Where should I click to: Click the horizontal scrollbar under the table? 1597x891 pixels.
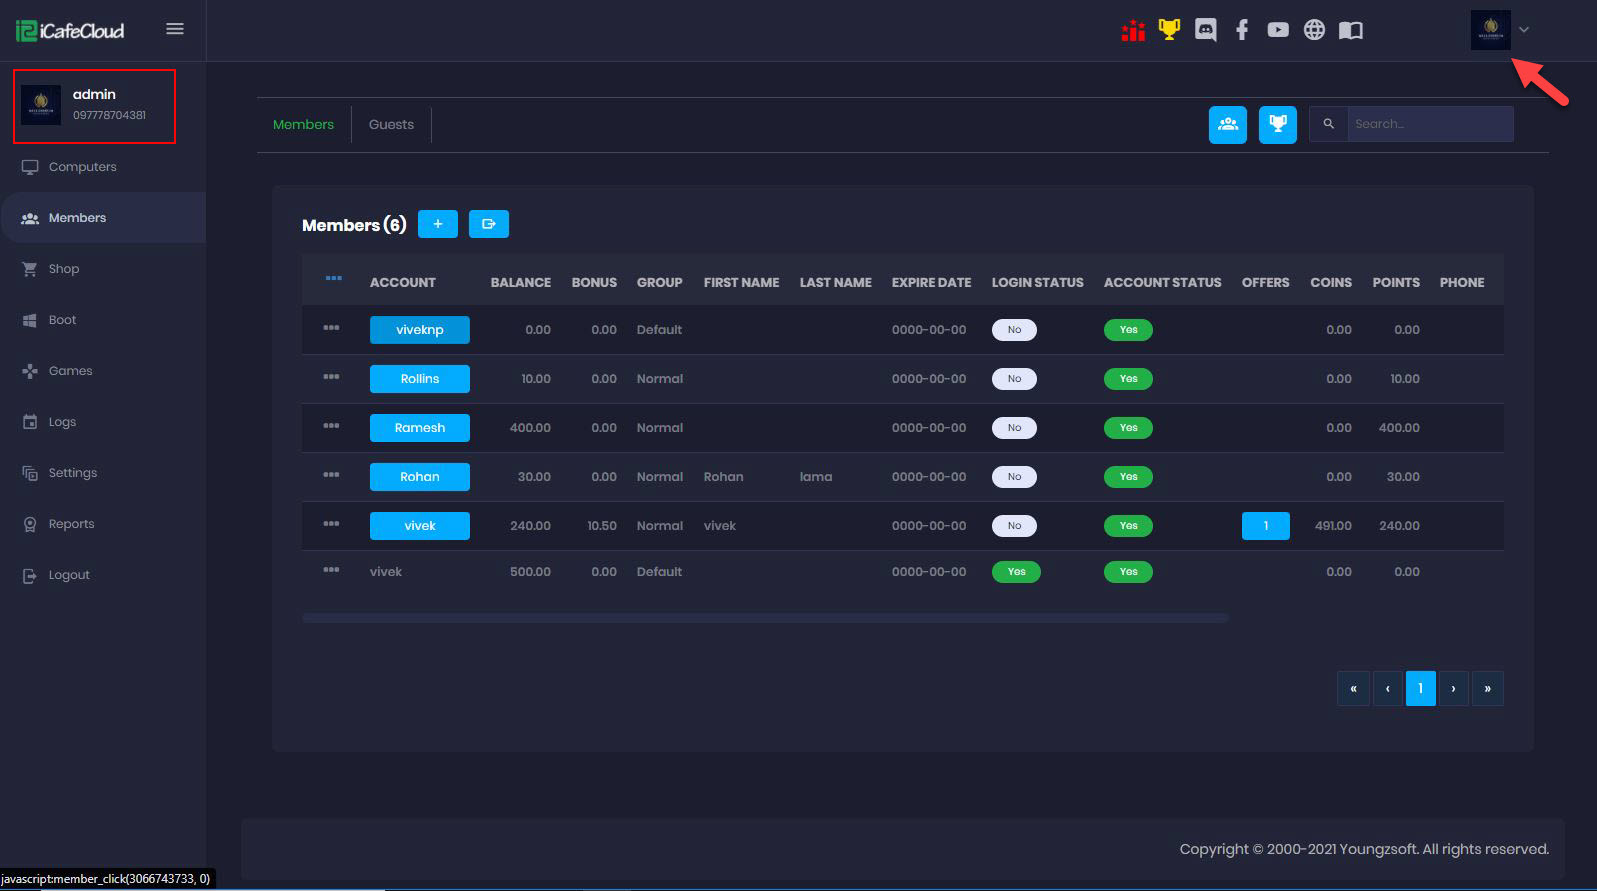pyautogui.click(x=765, y=618)
